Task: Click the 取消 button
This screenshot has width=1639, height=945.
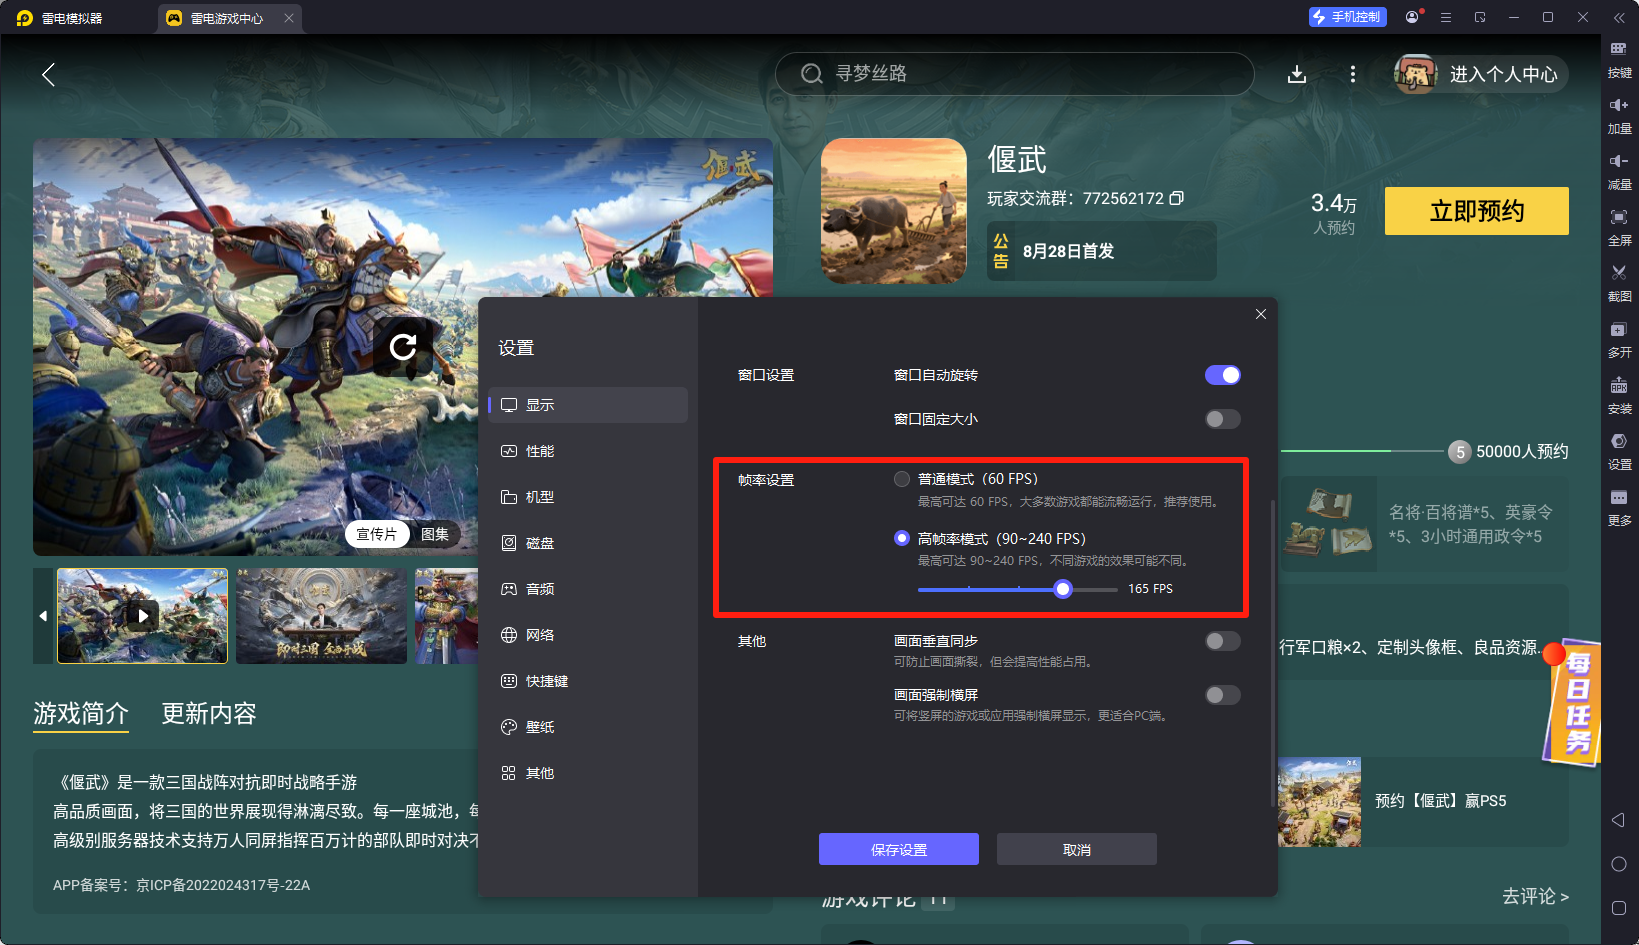Action: (x=1077, y=849)
